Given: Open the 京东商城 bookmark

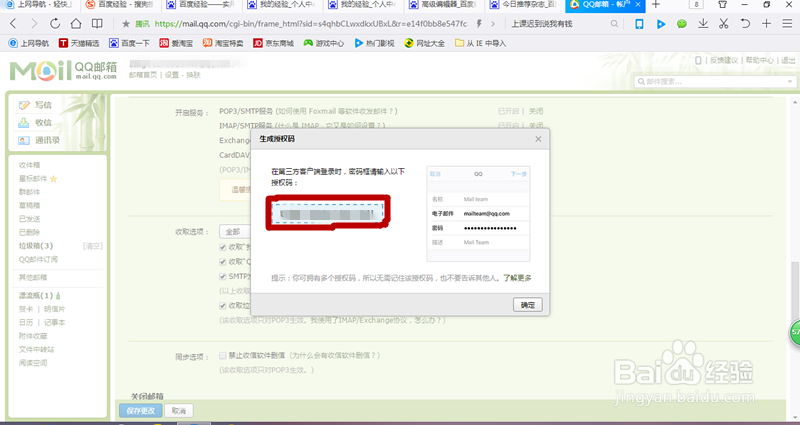Looking at the screenshot, I should point(273,43).
